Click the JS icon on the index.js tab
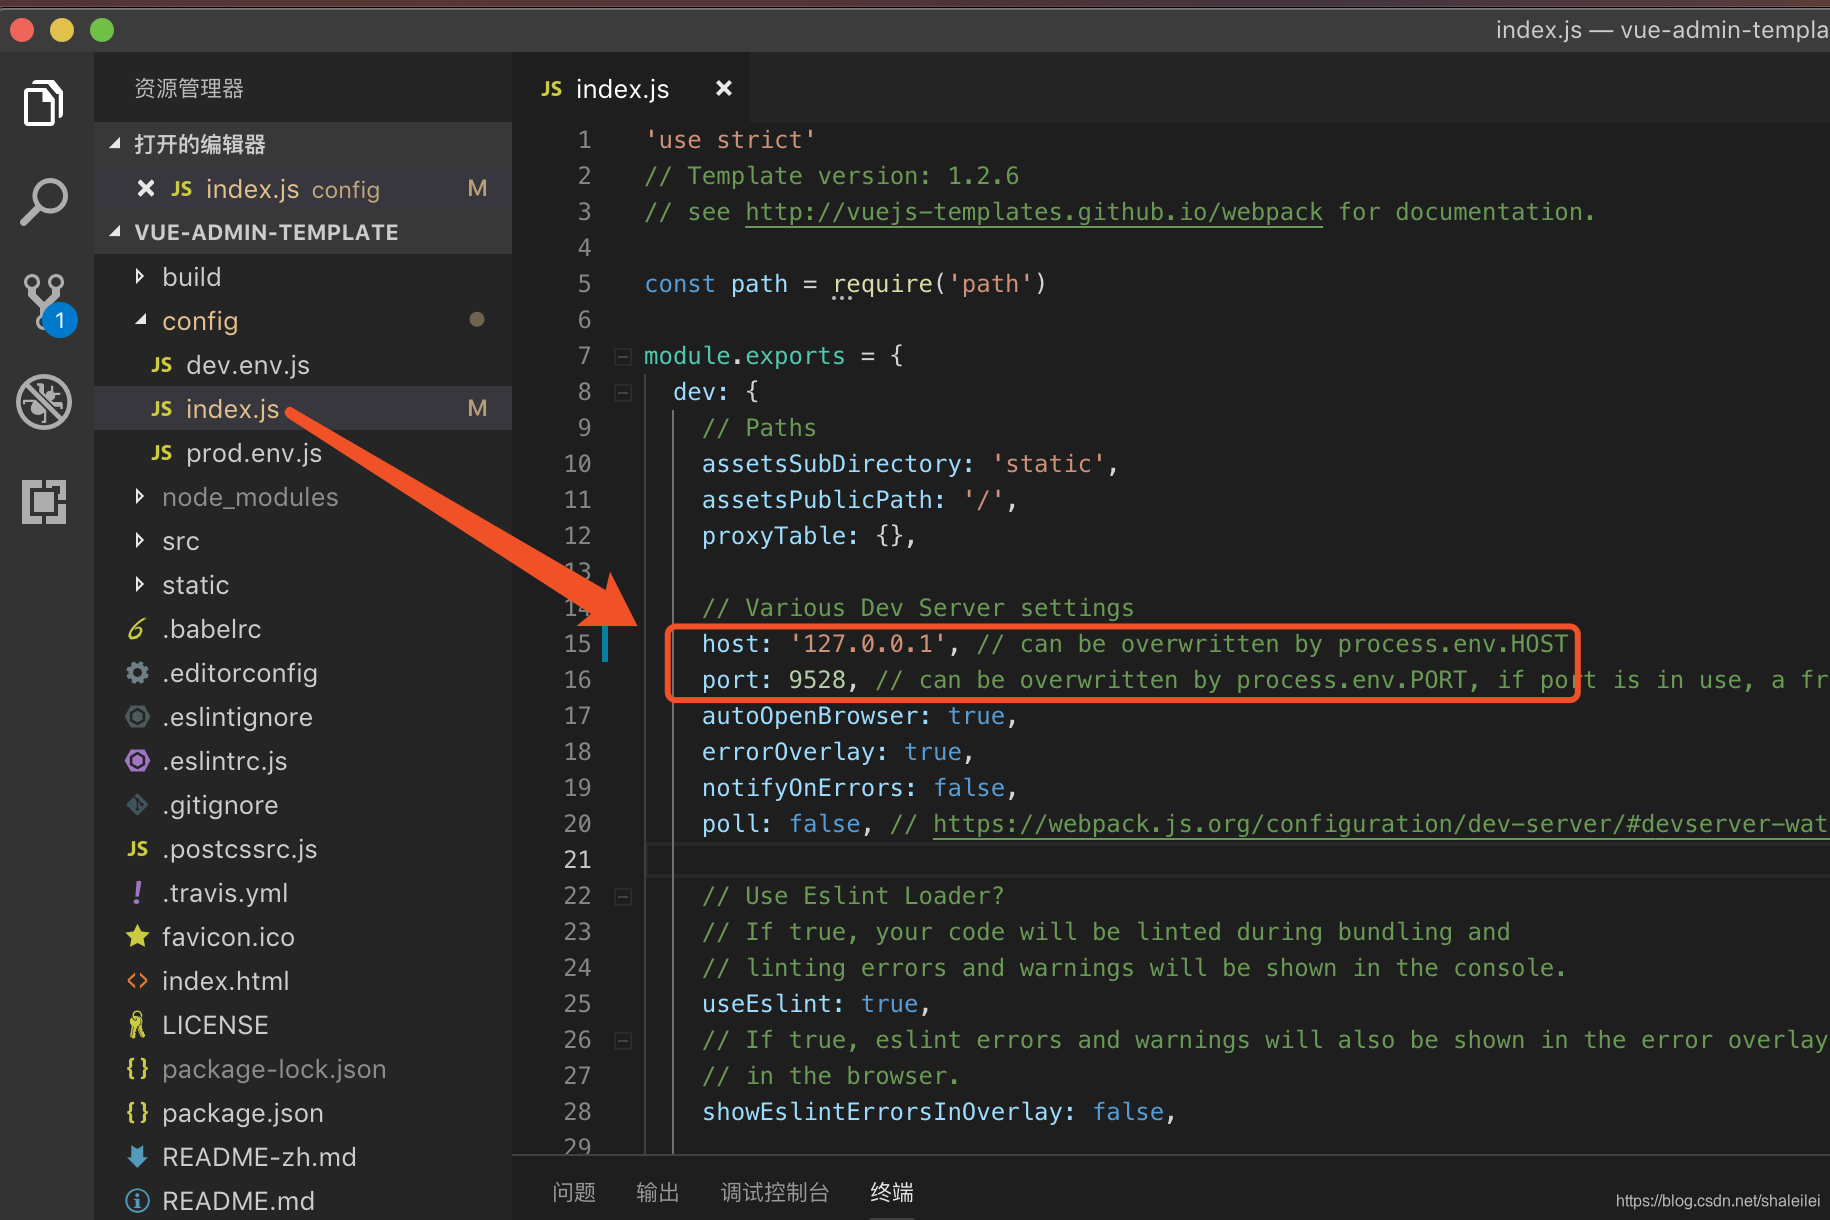Viewport: 1830px width, 1220px height. (x=551, y=88)
